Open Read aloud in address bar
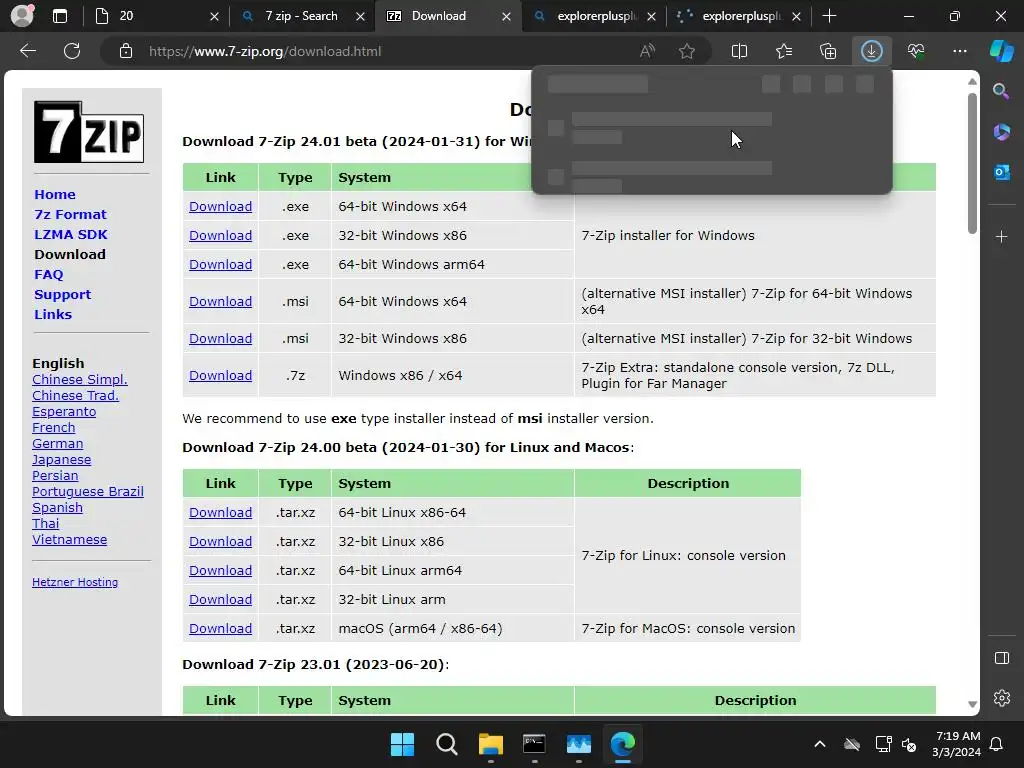 [x=647, y=51]
